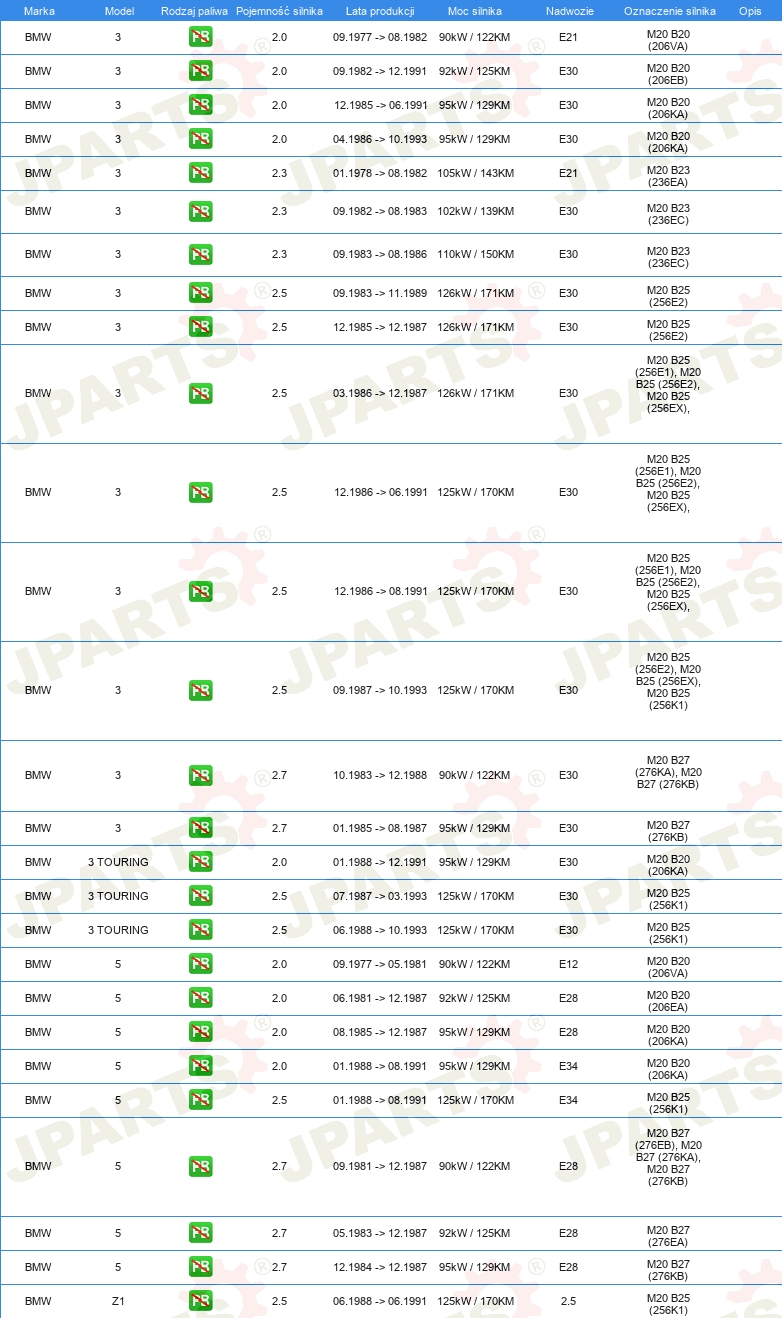Click 3 TOURING in the 06.1988 -> 10.1993 row
Image resolution: width=782 pixels, height=1318 pixels.
coord(118,930)
